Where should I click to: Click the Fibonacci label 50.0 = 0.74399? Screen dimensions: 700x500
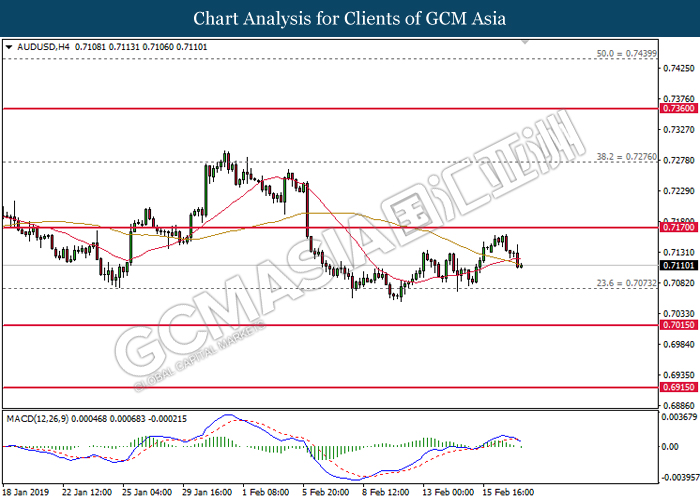[627, 54]
